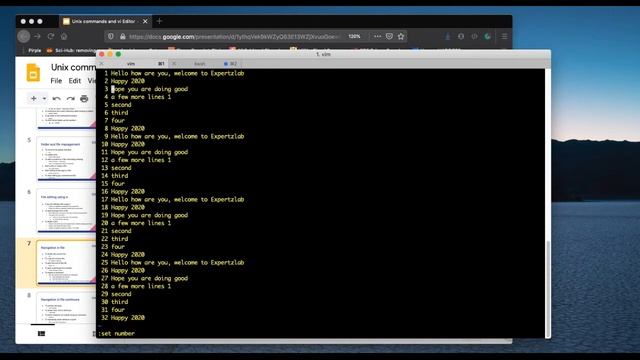Open the Edit menu in Slides
Viewport: 640px width, 360px height.
(74, 81)
